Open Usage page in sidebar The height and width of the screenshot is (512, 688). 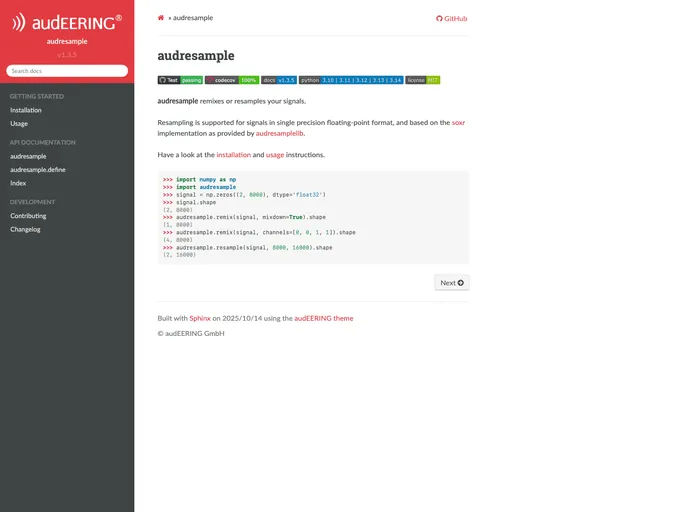[19, 124]
